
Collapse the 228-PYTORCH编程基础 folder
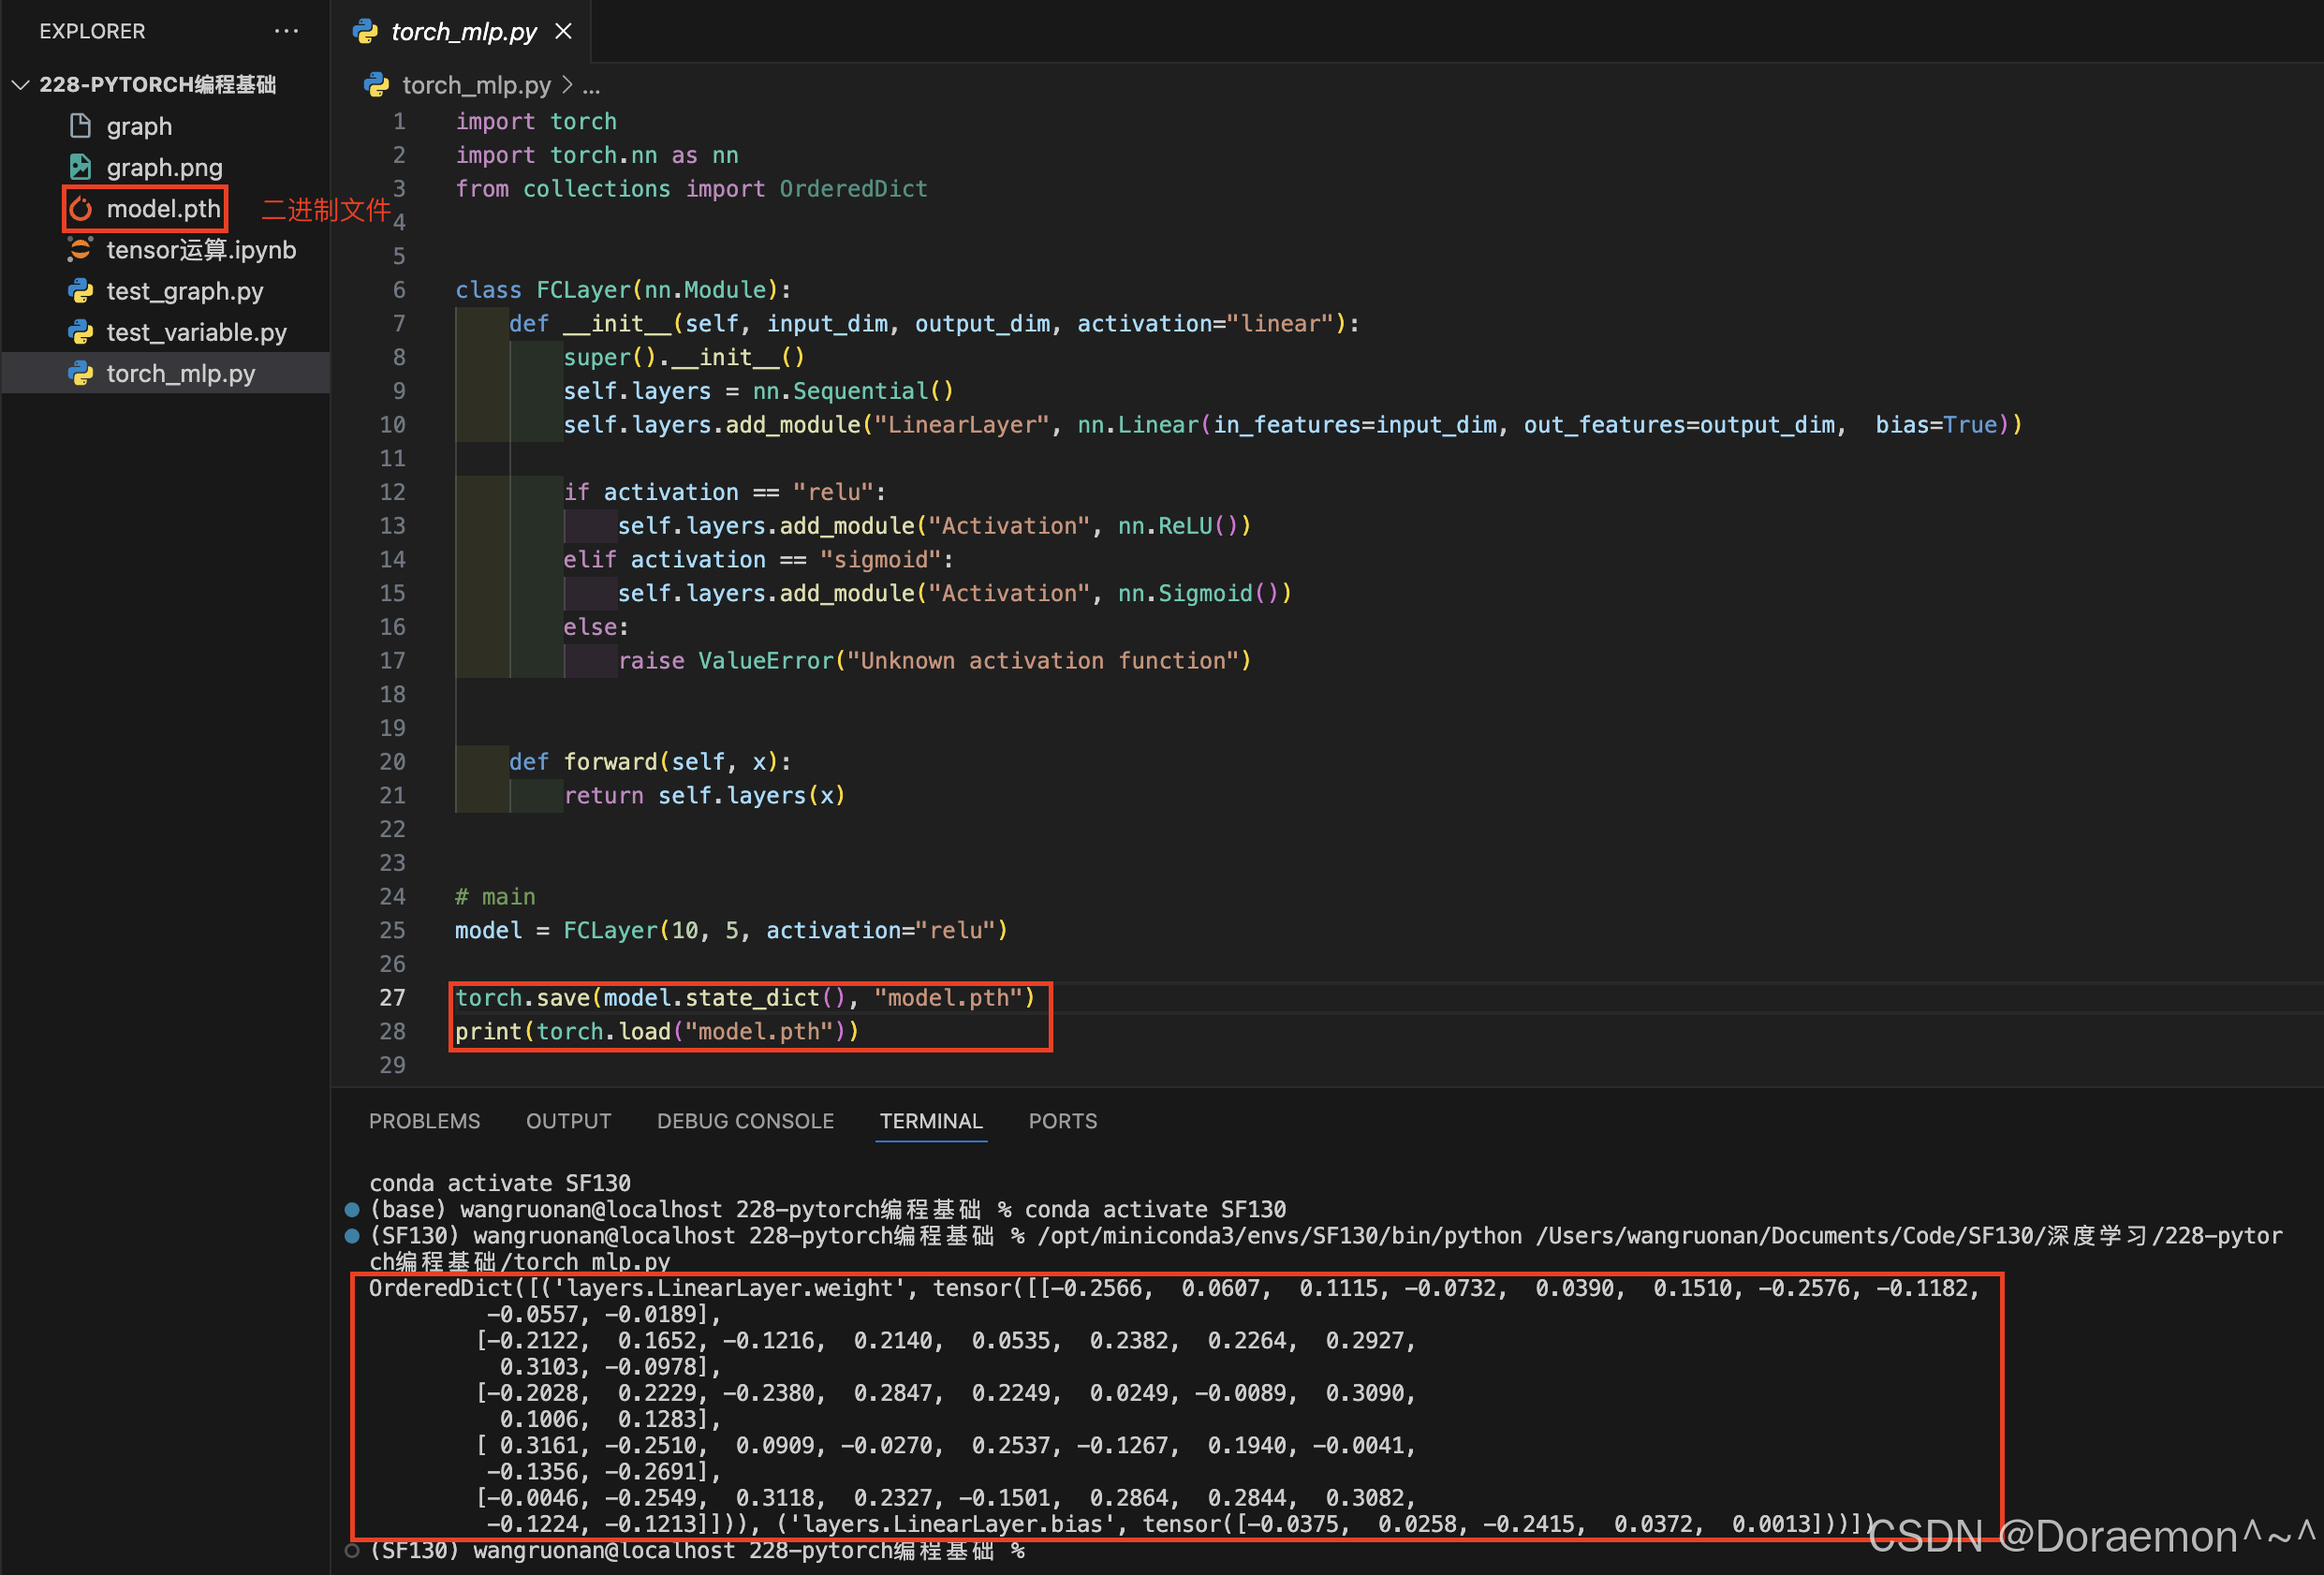20,85
